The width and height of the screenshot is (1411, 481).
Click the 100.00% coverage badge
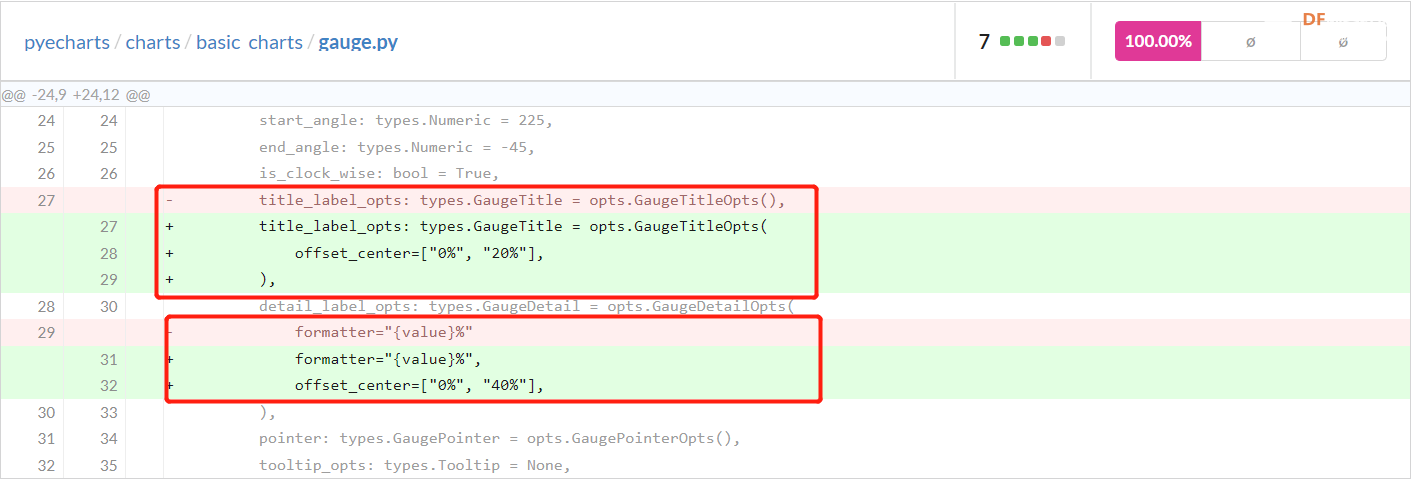[1158, 41]
